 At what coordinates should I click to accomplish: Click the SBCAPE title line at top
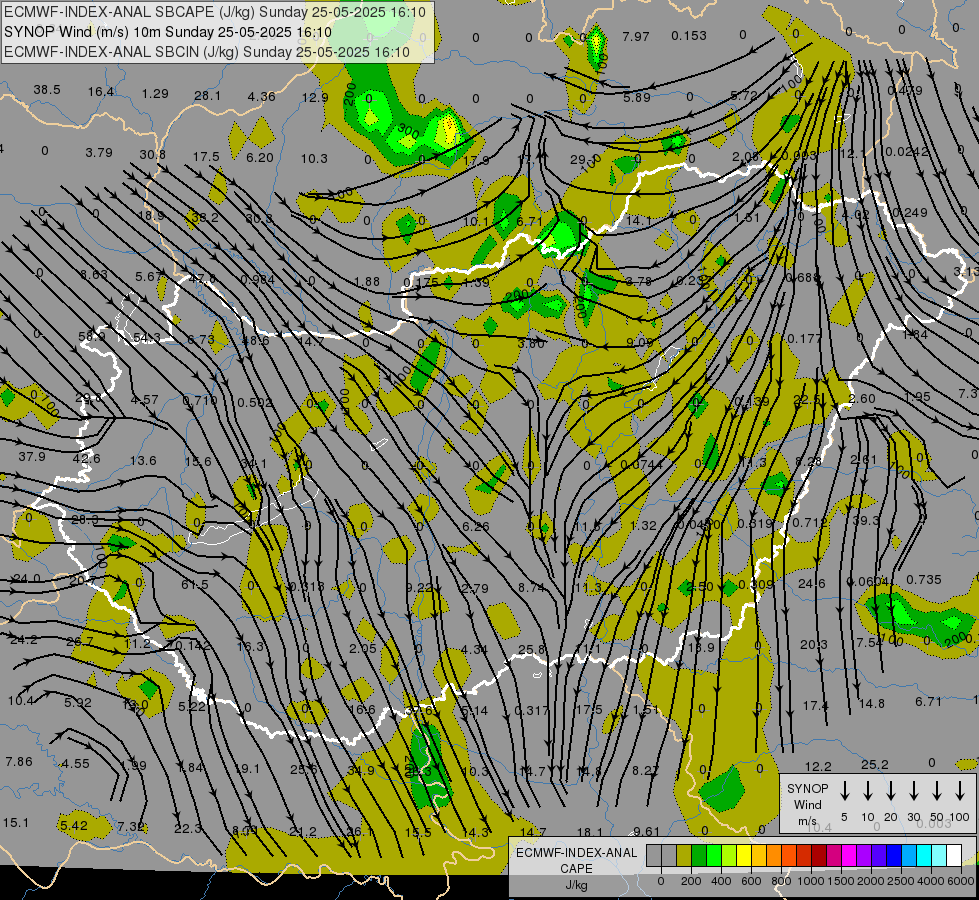pyautogui.click(x=215, y=12)
